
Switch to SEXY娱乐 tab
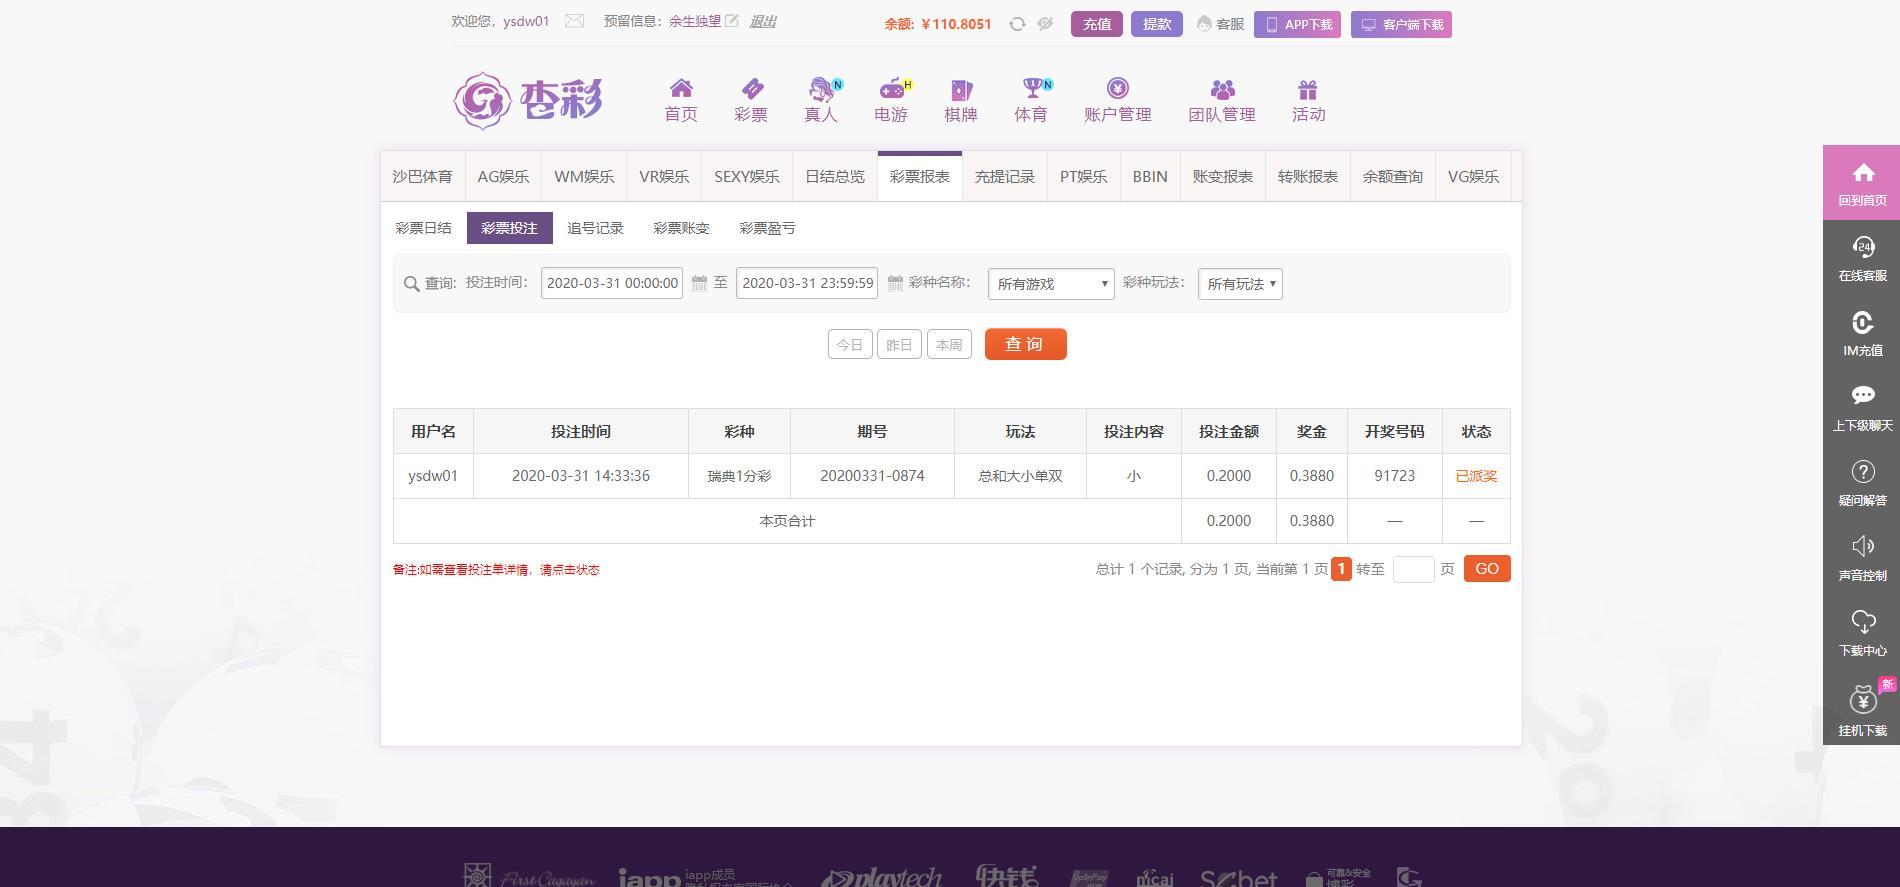coord(747,176)
